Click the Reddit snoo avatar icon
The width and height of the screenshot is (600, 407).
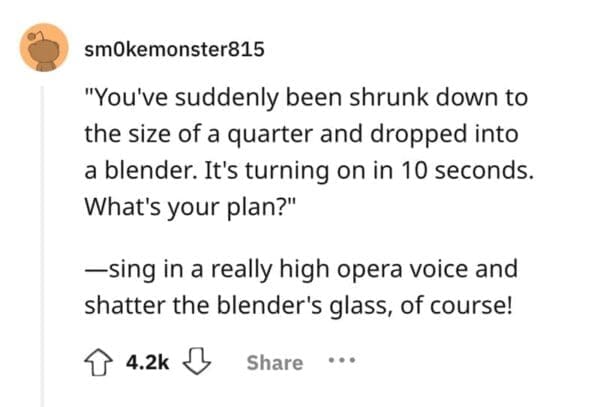click(x=44, y=53)
